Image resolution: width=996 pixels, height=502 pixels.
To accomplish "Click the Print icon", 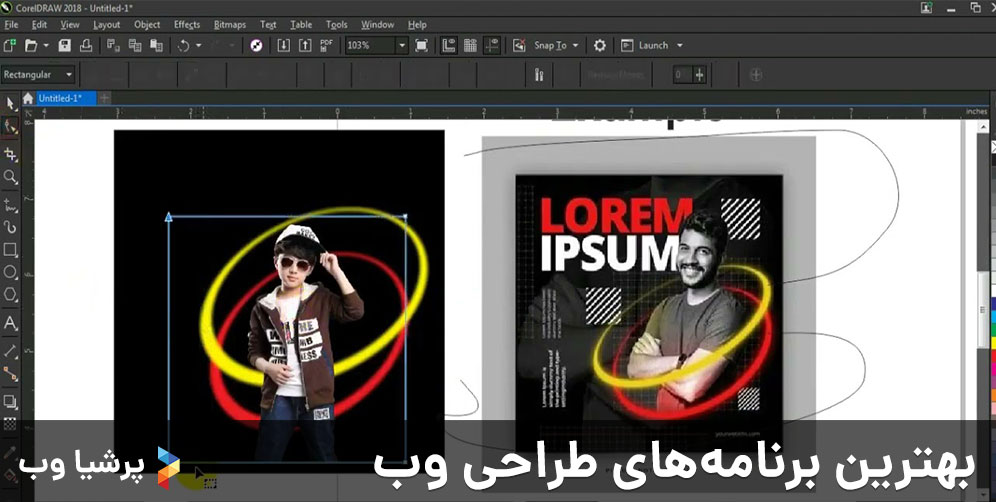I will (x=86, y=45).
